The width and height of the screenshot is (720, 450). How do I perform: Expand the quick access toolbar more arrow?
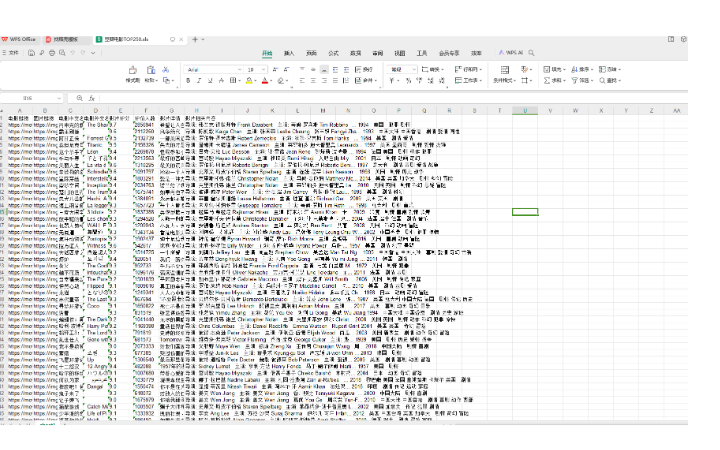[x=93, y=53]
